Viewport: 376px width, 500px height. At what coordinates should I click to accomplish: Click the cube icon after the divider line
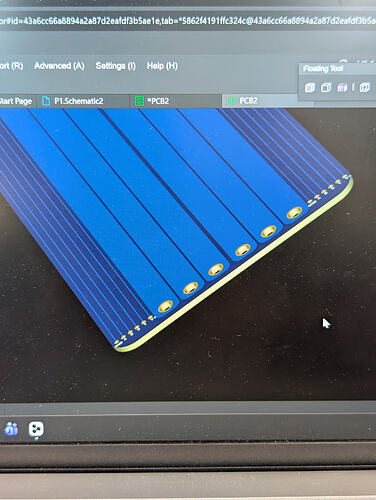(x=365, y=87)
